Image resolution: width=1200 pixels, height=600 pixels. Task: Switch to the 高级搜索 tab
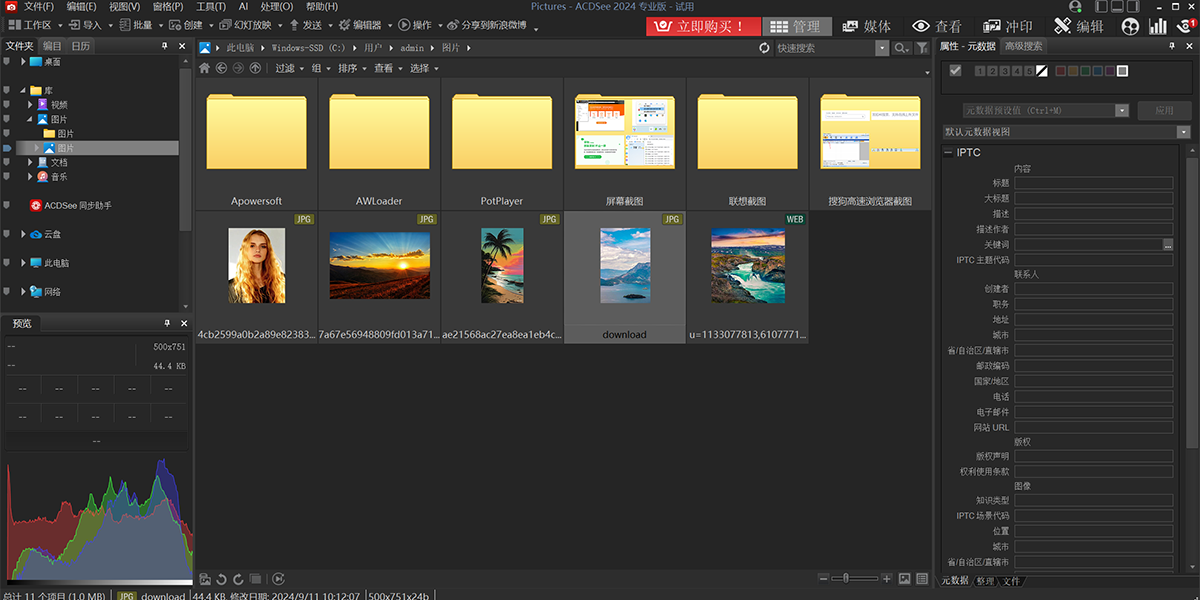tap(1024, 46)
